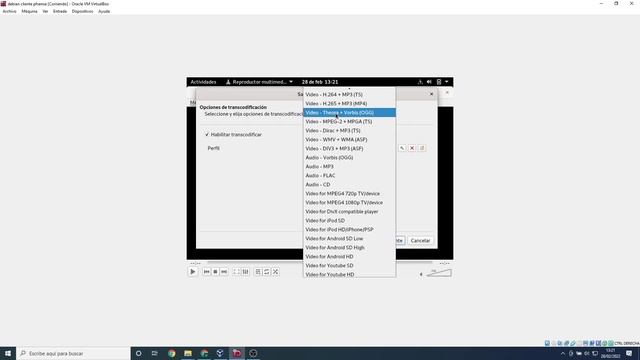
Task: Stop playback in VLC
Action: click(215, 272)
